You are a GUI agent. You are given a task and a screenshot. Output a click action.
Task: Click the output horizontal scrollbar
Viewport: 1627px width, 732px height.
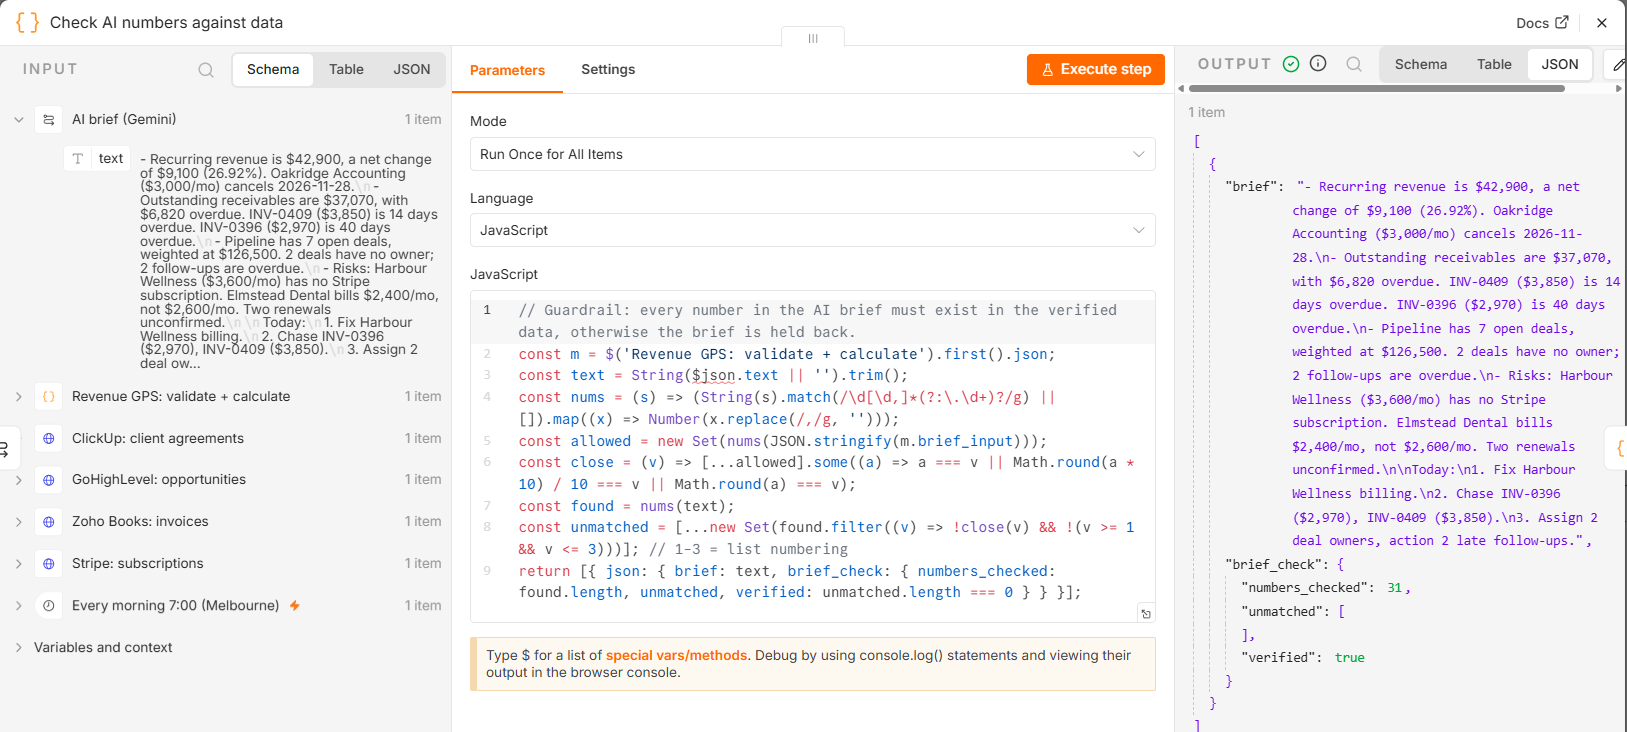pos(1376,88)
